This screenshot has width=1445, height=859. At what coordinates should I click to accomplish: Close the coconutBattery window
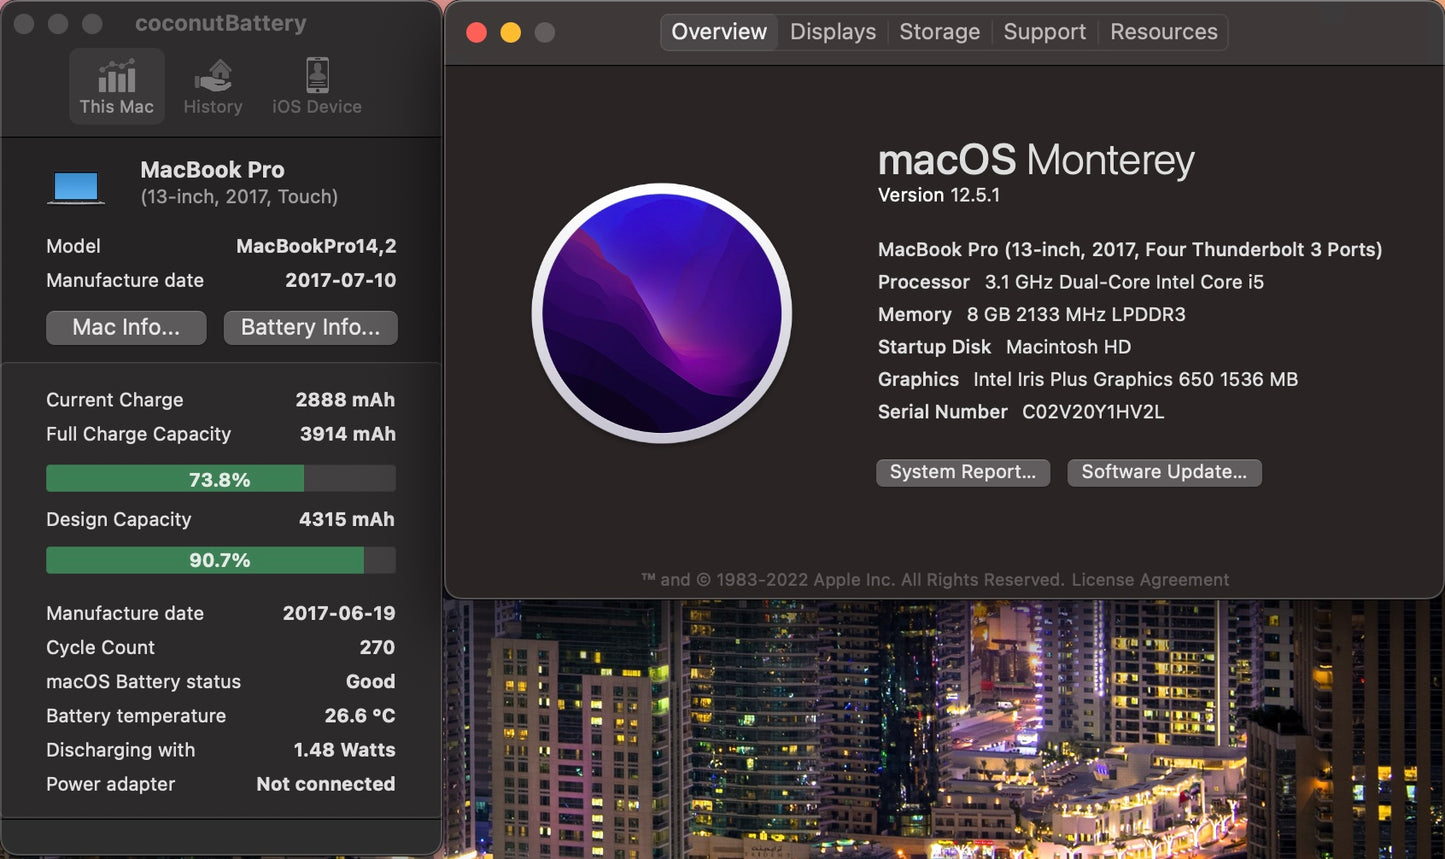24,24
